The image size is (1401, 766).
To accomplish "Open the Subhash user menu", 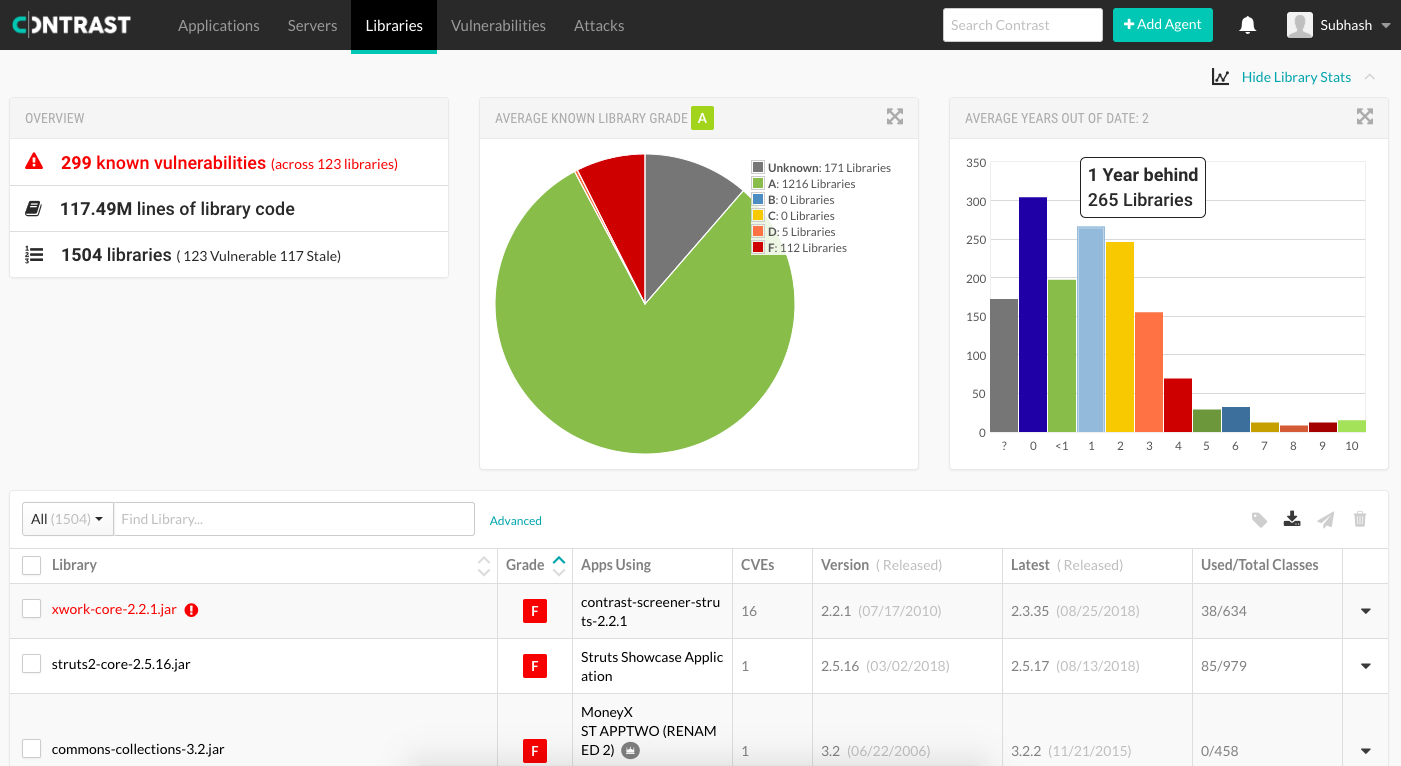I will [x=1340, y=25].
